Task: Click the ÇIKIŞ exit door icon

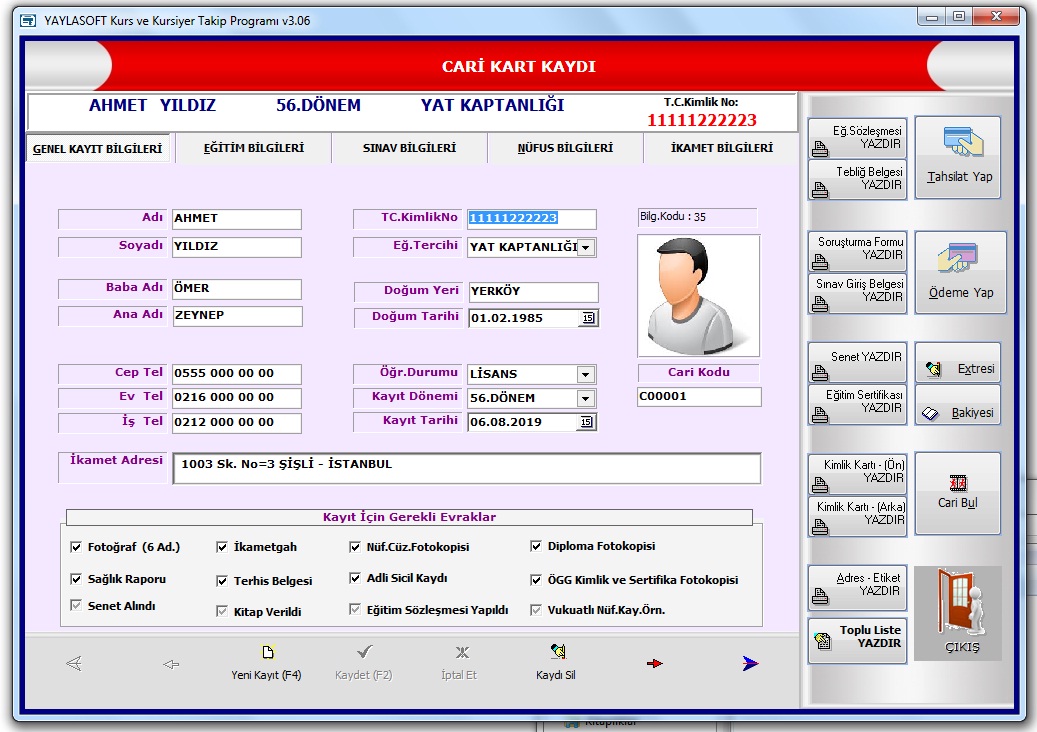Action: [961, 601]
